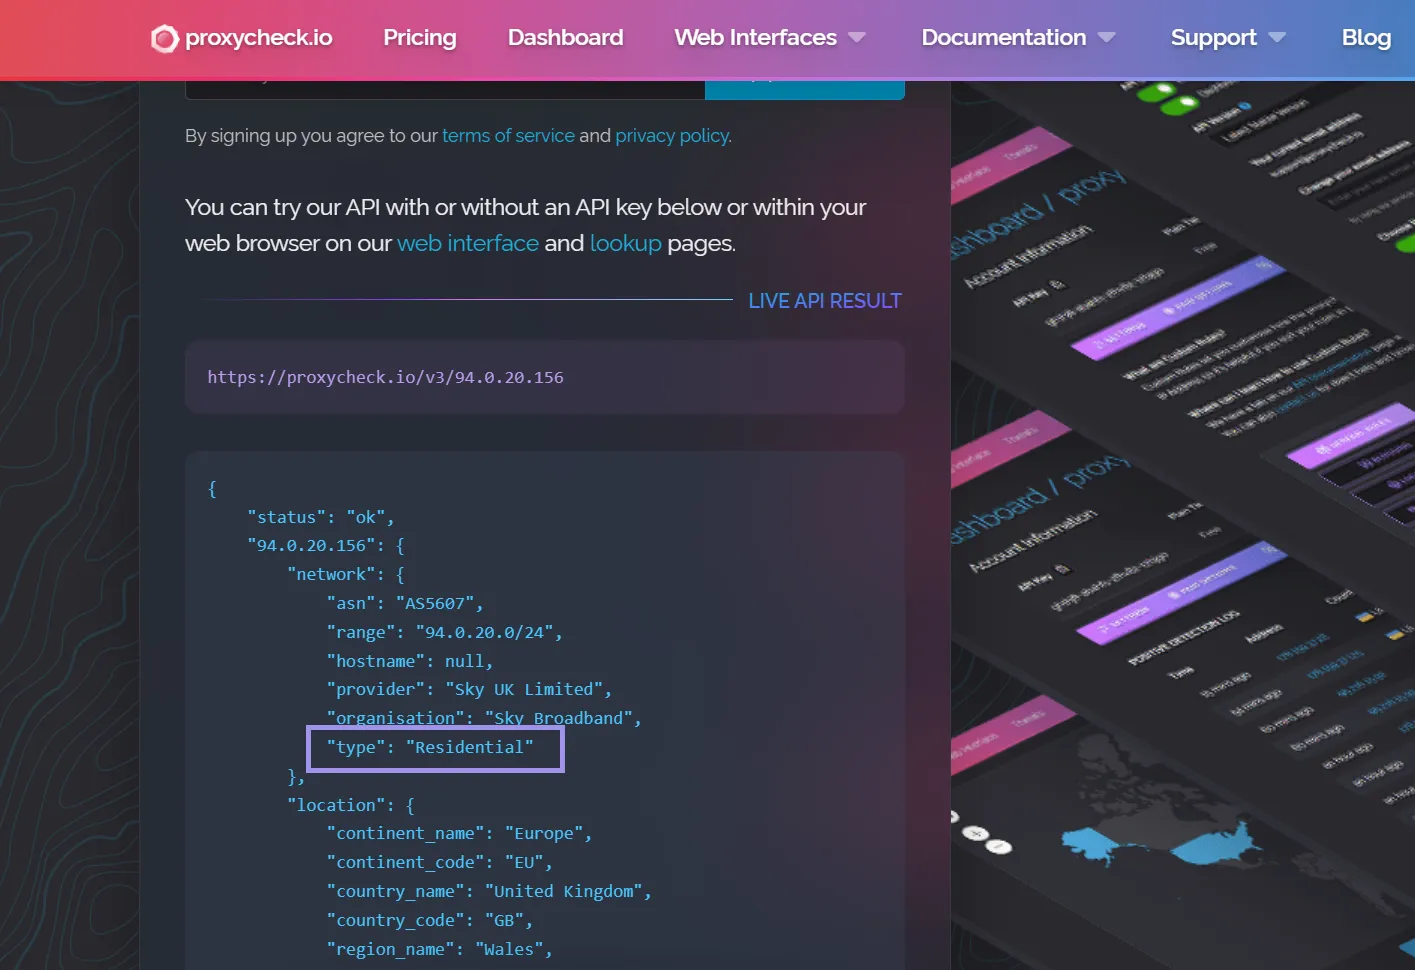This screenshot has height=970, width=1415.
Task: Open the Support menu
Action: click(1213, 38)
